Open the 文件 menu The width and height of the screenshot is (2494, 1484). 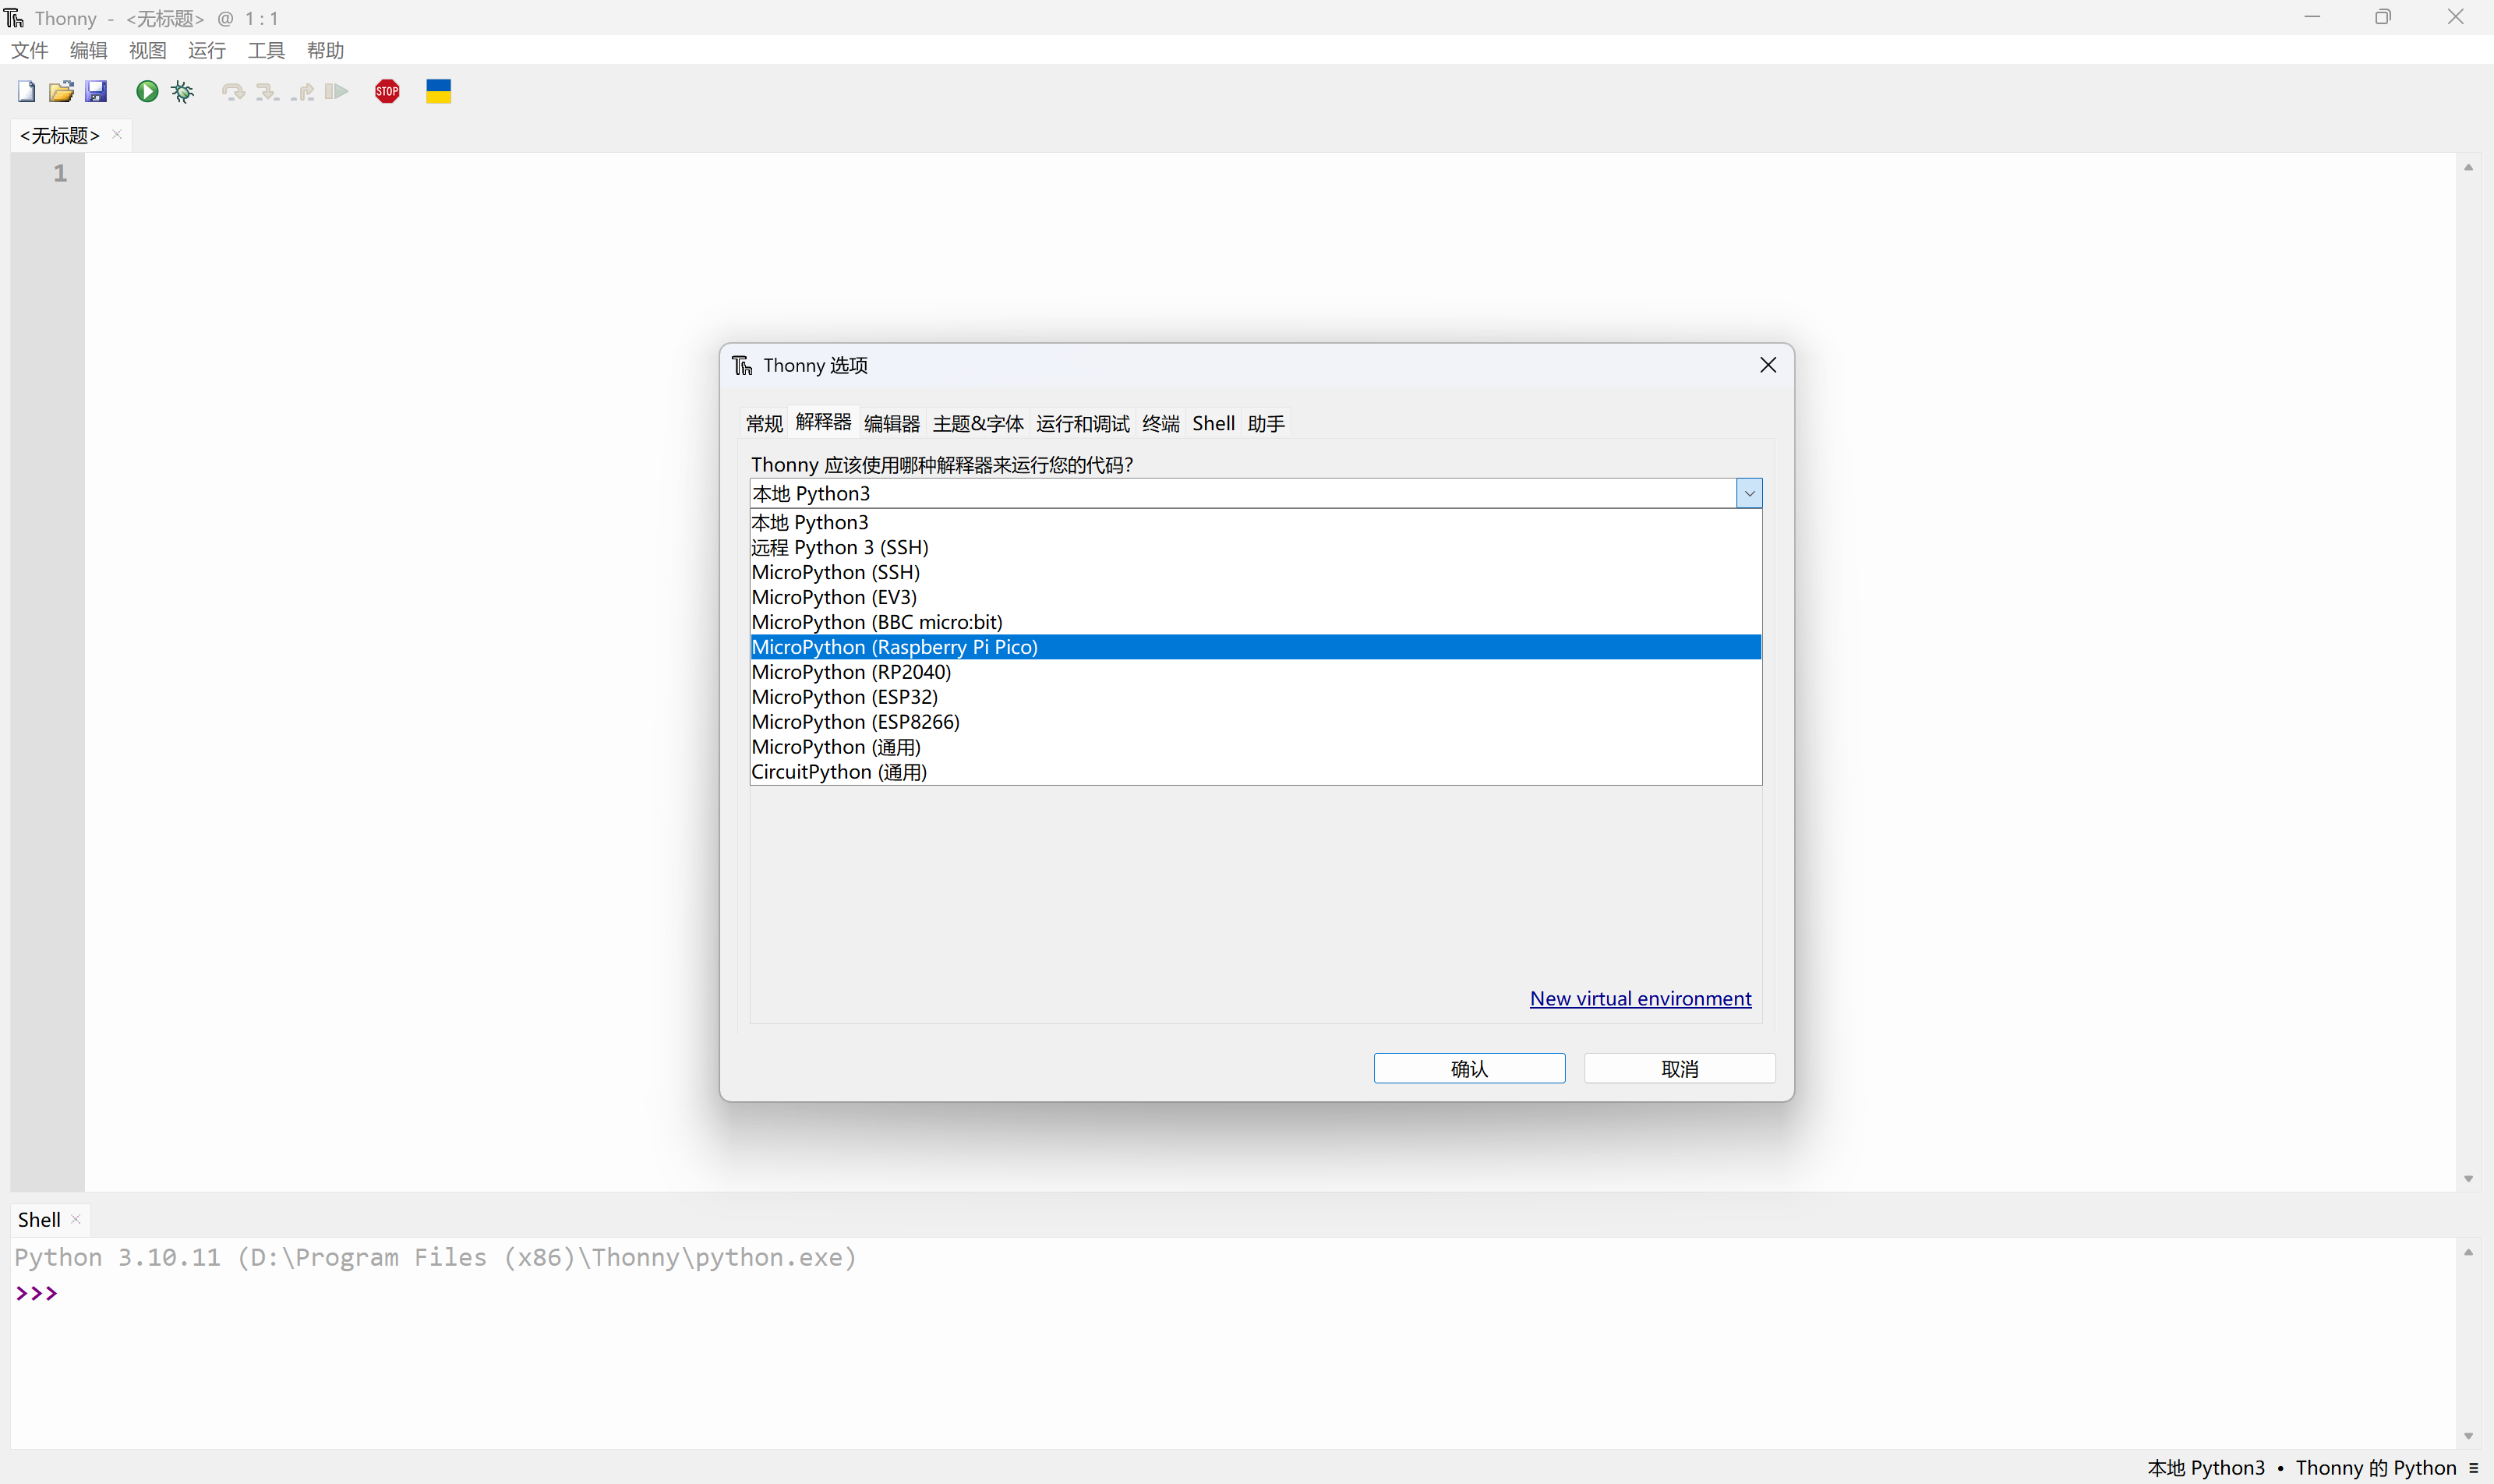(29, 50)
